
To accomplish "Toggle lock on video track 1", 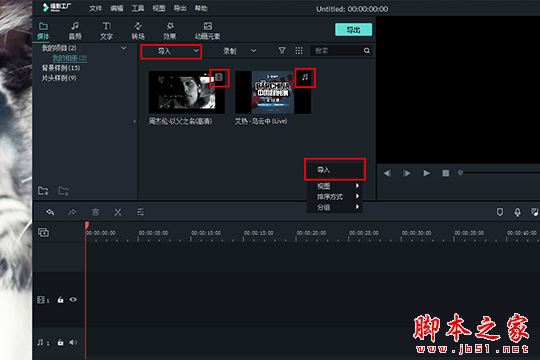I will click(x=60, y=300).
